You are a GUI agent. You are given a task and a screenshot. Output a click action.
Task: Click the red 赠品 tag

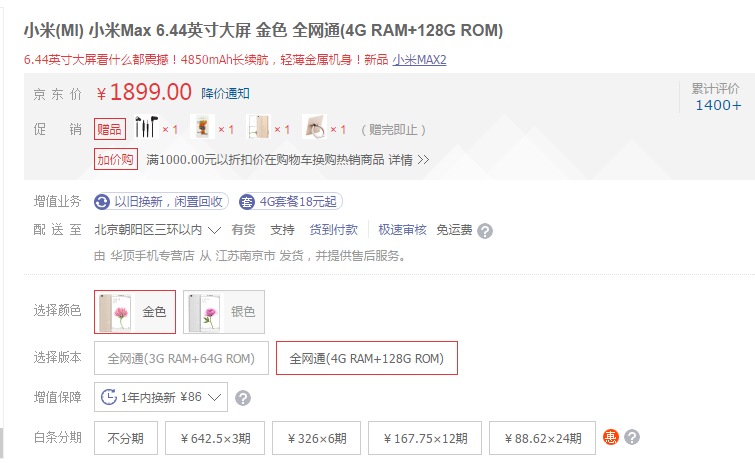[x=110, y=129]
